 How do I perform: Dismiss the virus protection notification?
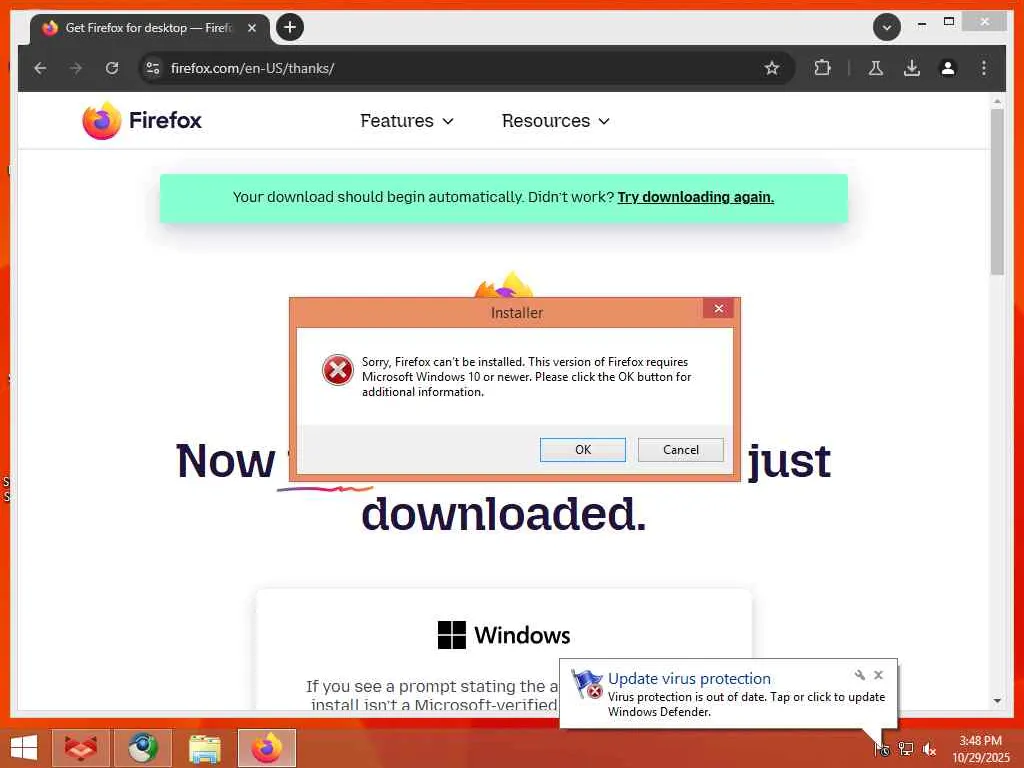tap(878, 675)
